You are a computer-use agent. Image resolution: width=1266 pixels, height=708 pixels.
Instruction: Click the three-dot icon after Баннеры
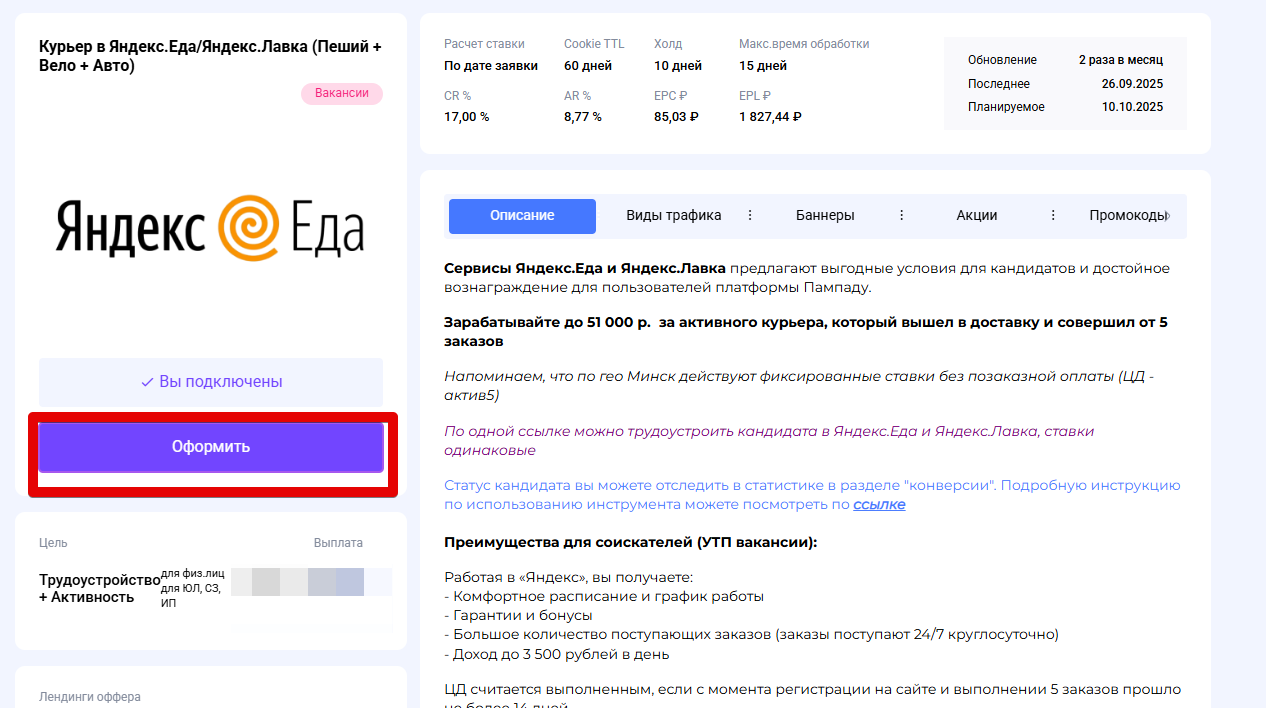(901, 215)
